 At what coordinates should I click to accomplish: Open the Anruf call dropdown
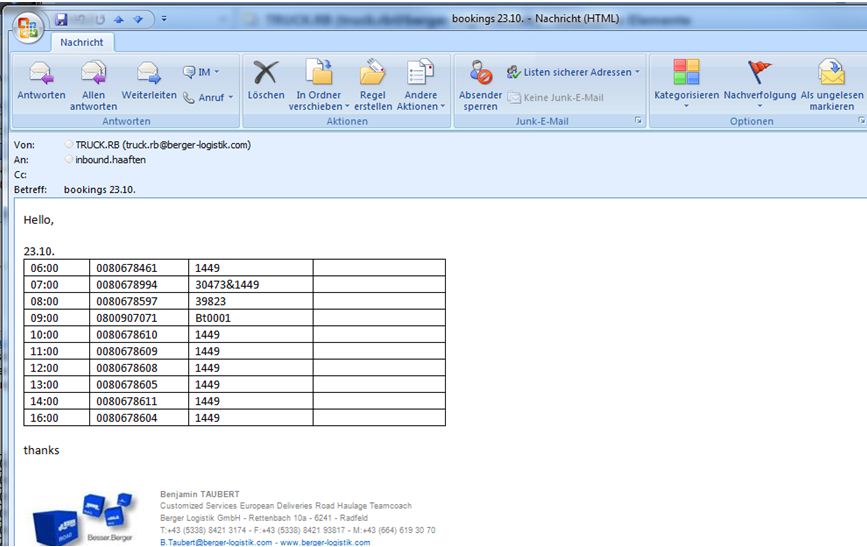208,97
